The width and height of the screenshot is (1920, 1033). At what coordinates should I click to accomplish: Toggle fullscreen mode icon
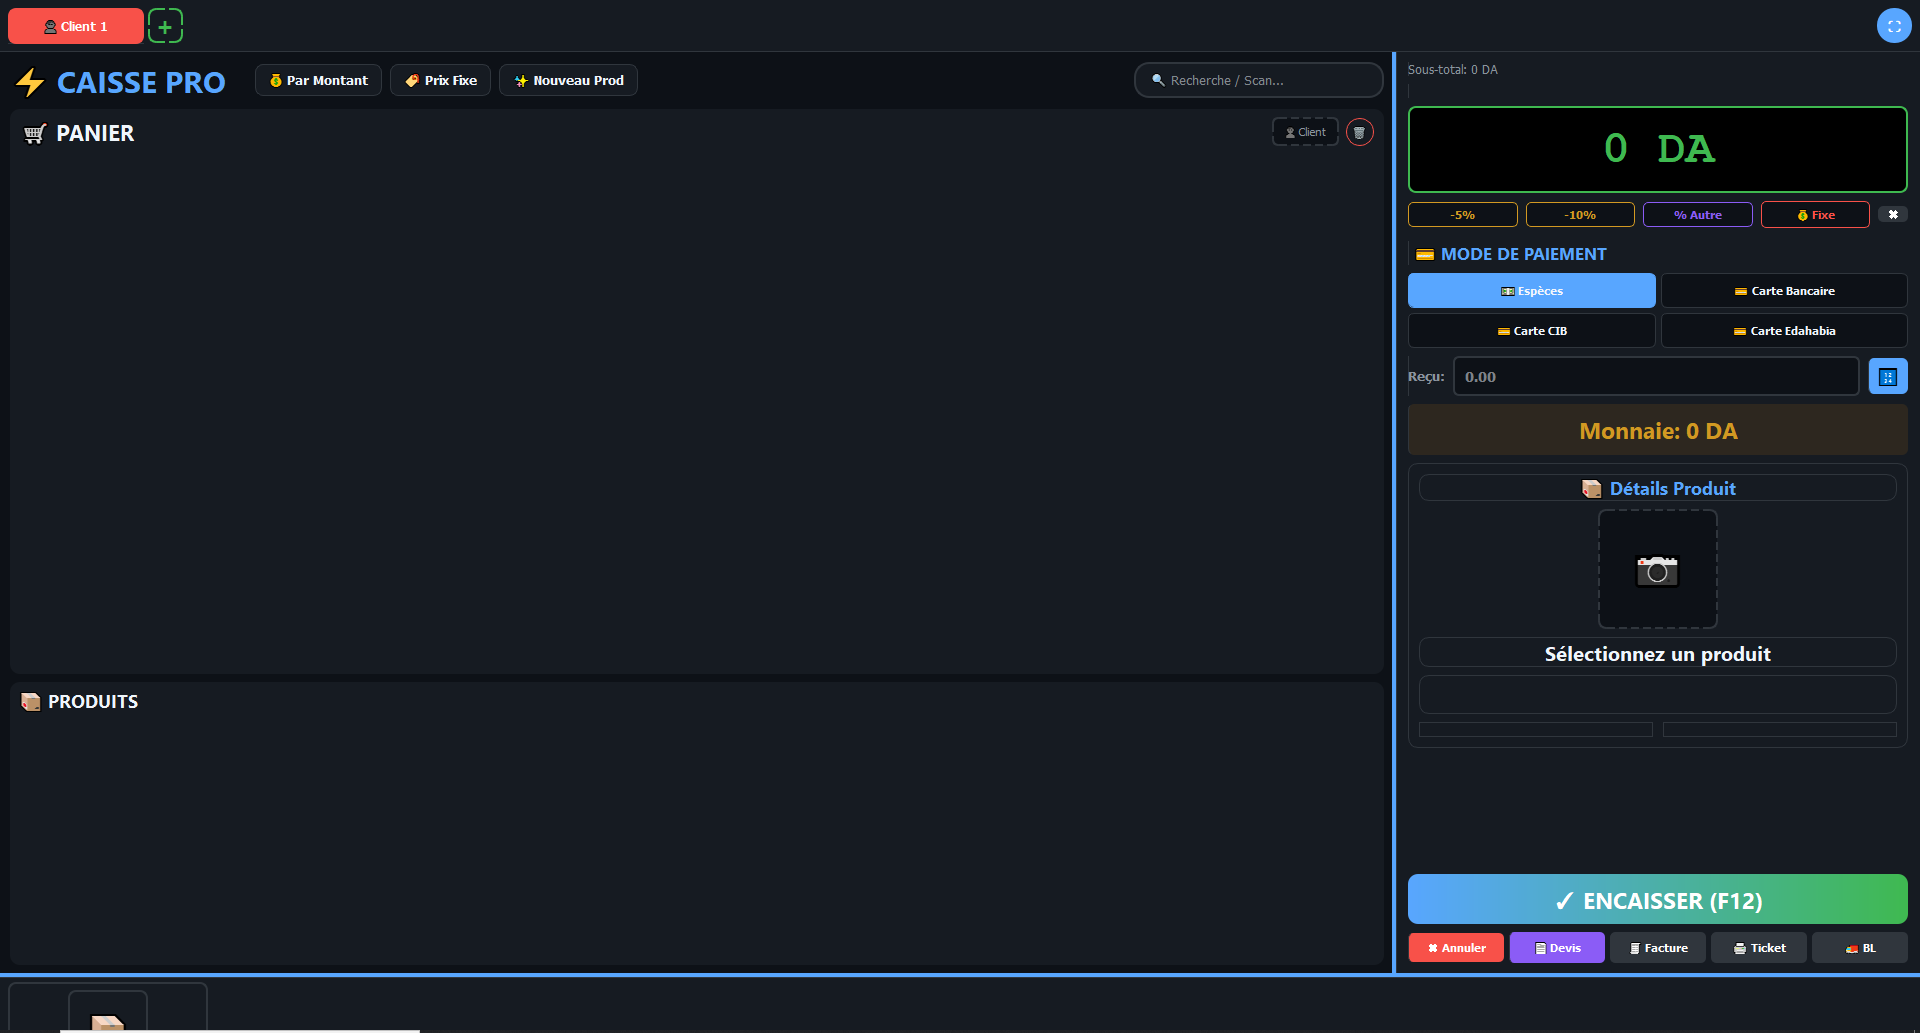(x=1893, y=26)
